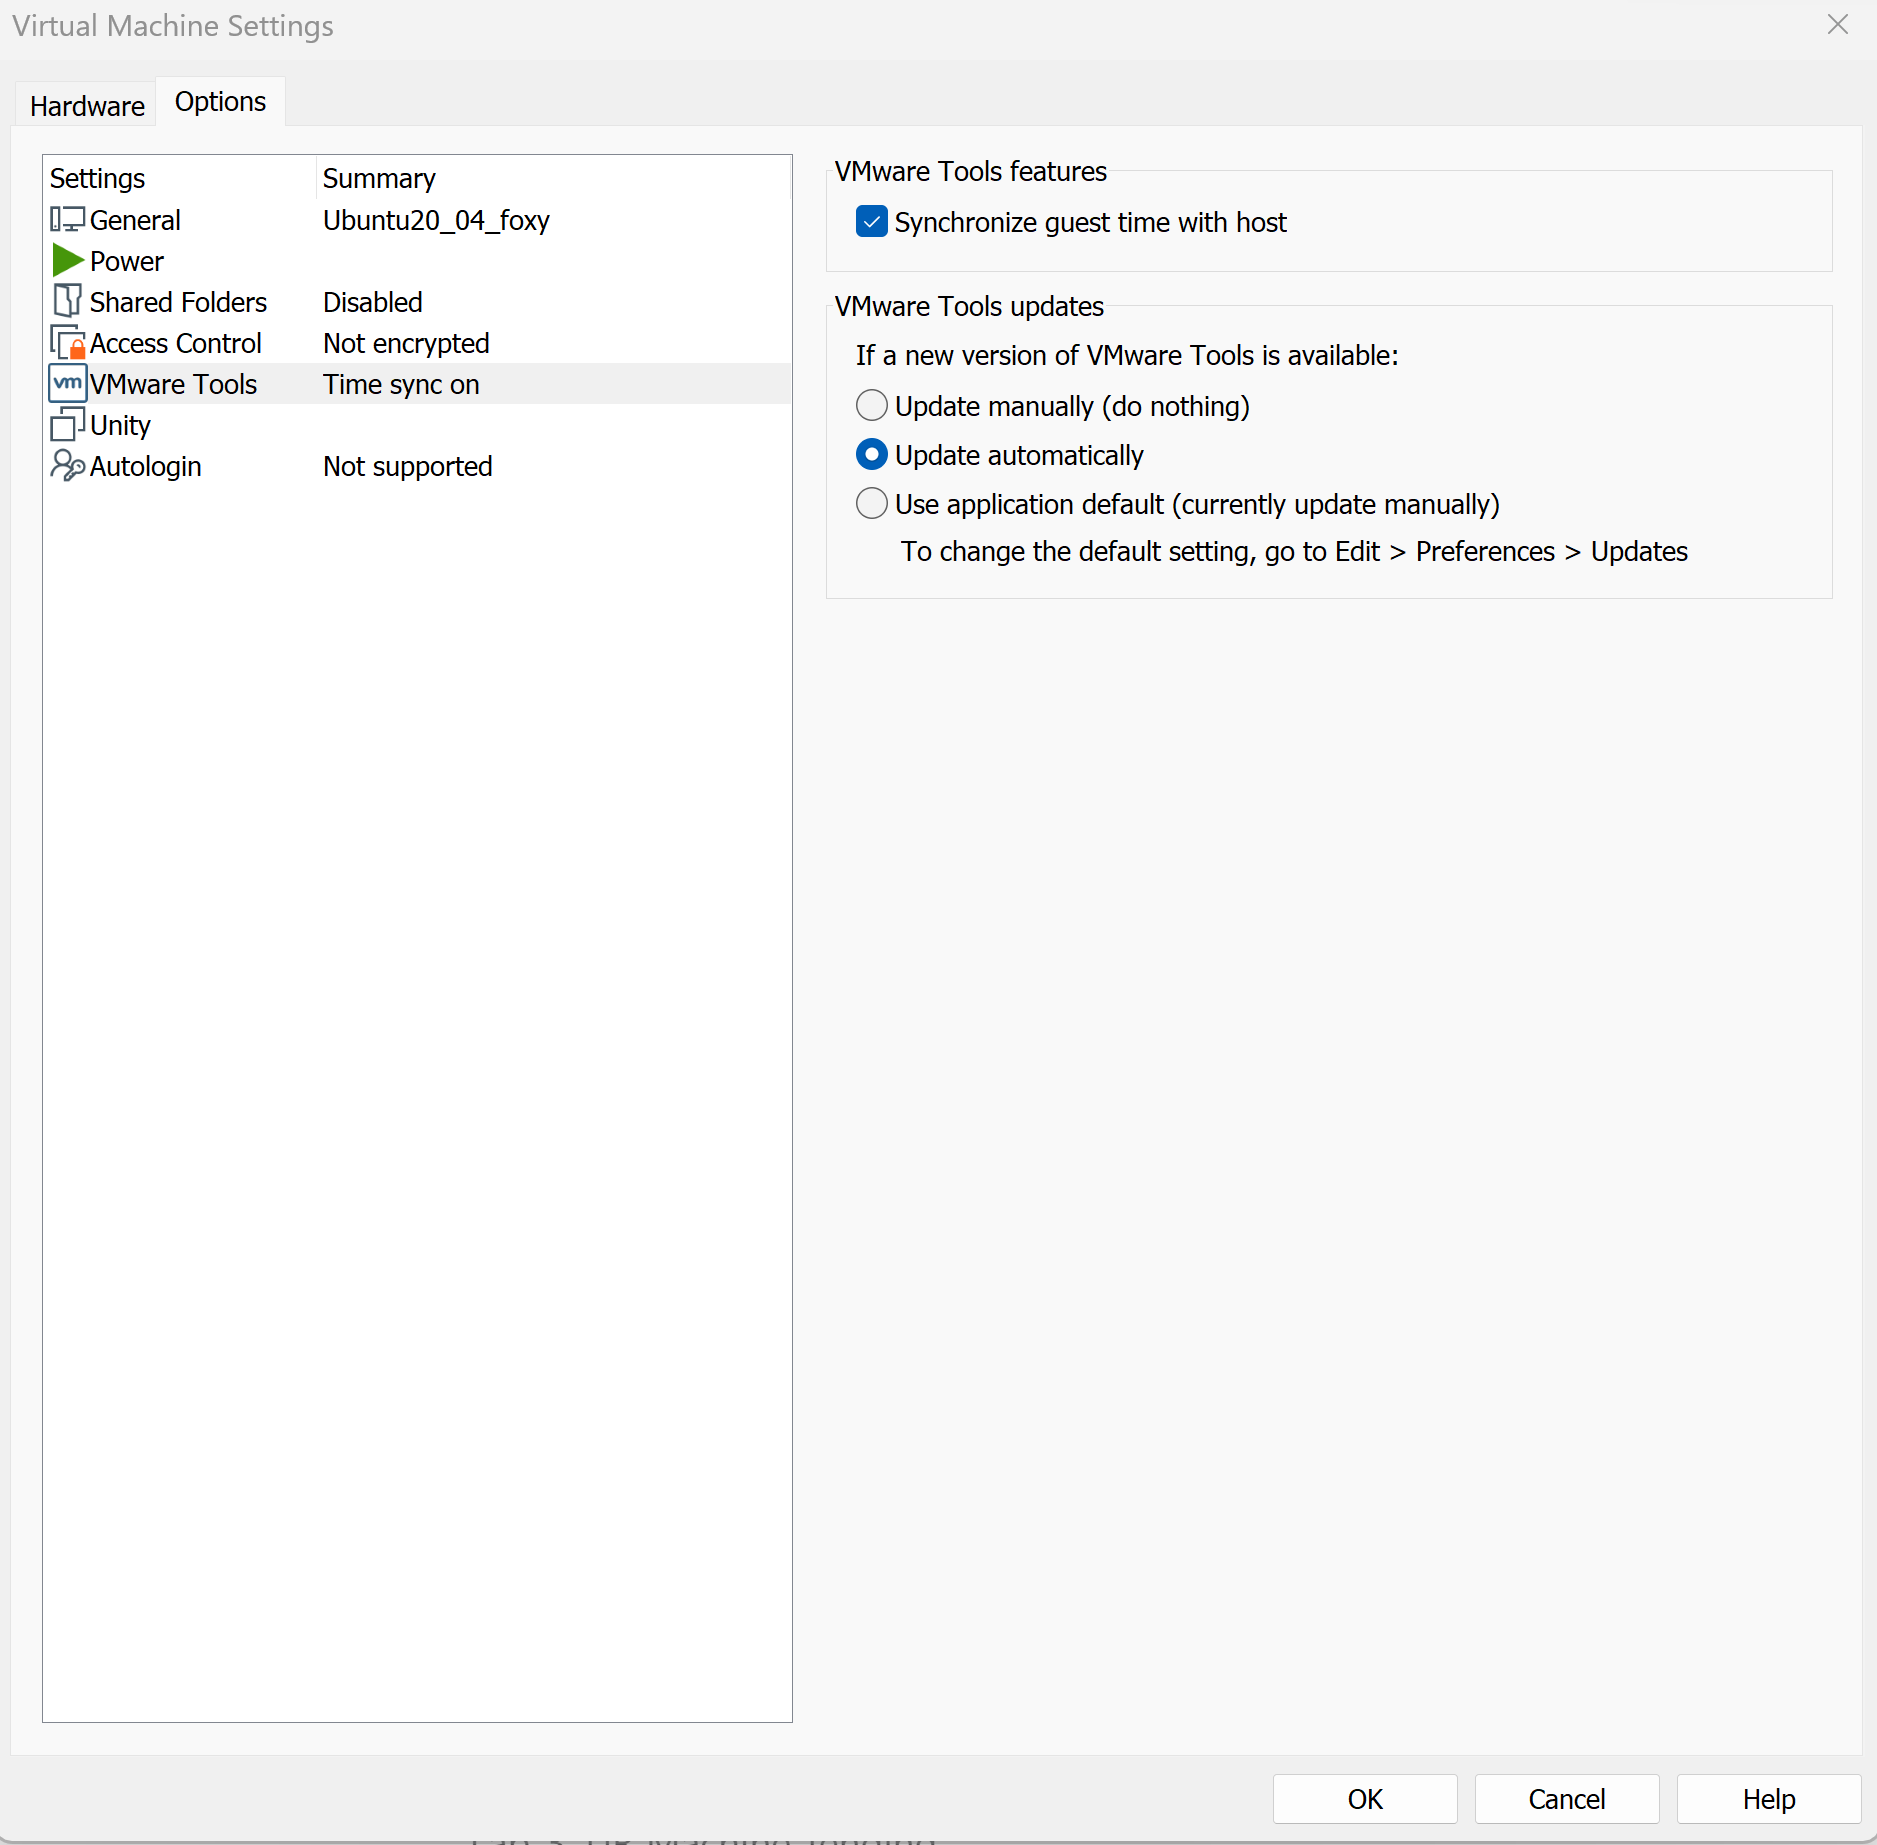
Task: Click the Time sync on summary text
Action: pyautogui.click(x=401, y=384)
